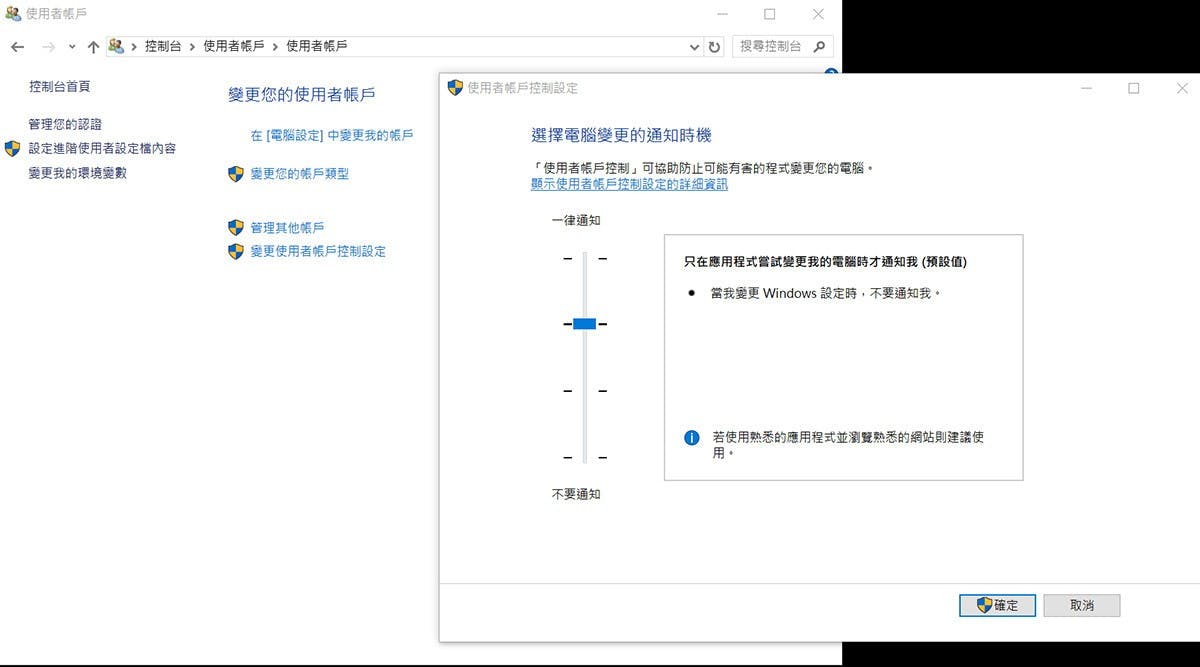Click the user accounts icon in the address bar
Viewport: 1200px width, 667px height.
(x=116, y=46)
